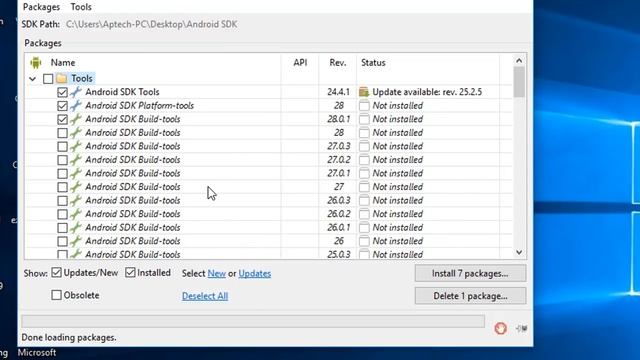
Task: Enable the Obsolete filter checkbox
Action: [56, 295]
